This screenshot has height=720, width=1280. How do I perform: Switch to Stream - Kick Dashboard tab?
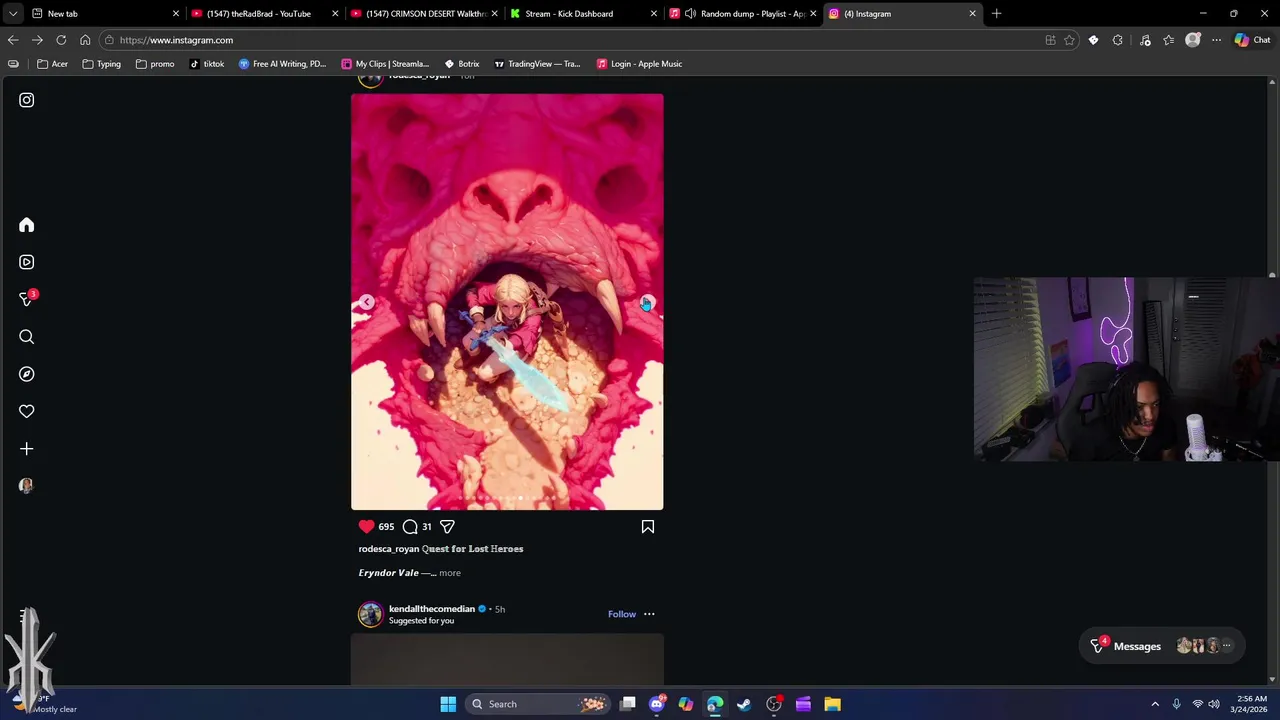(583, 14)
